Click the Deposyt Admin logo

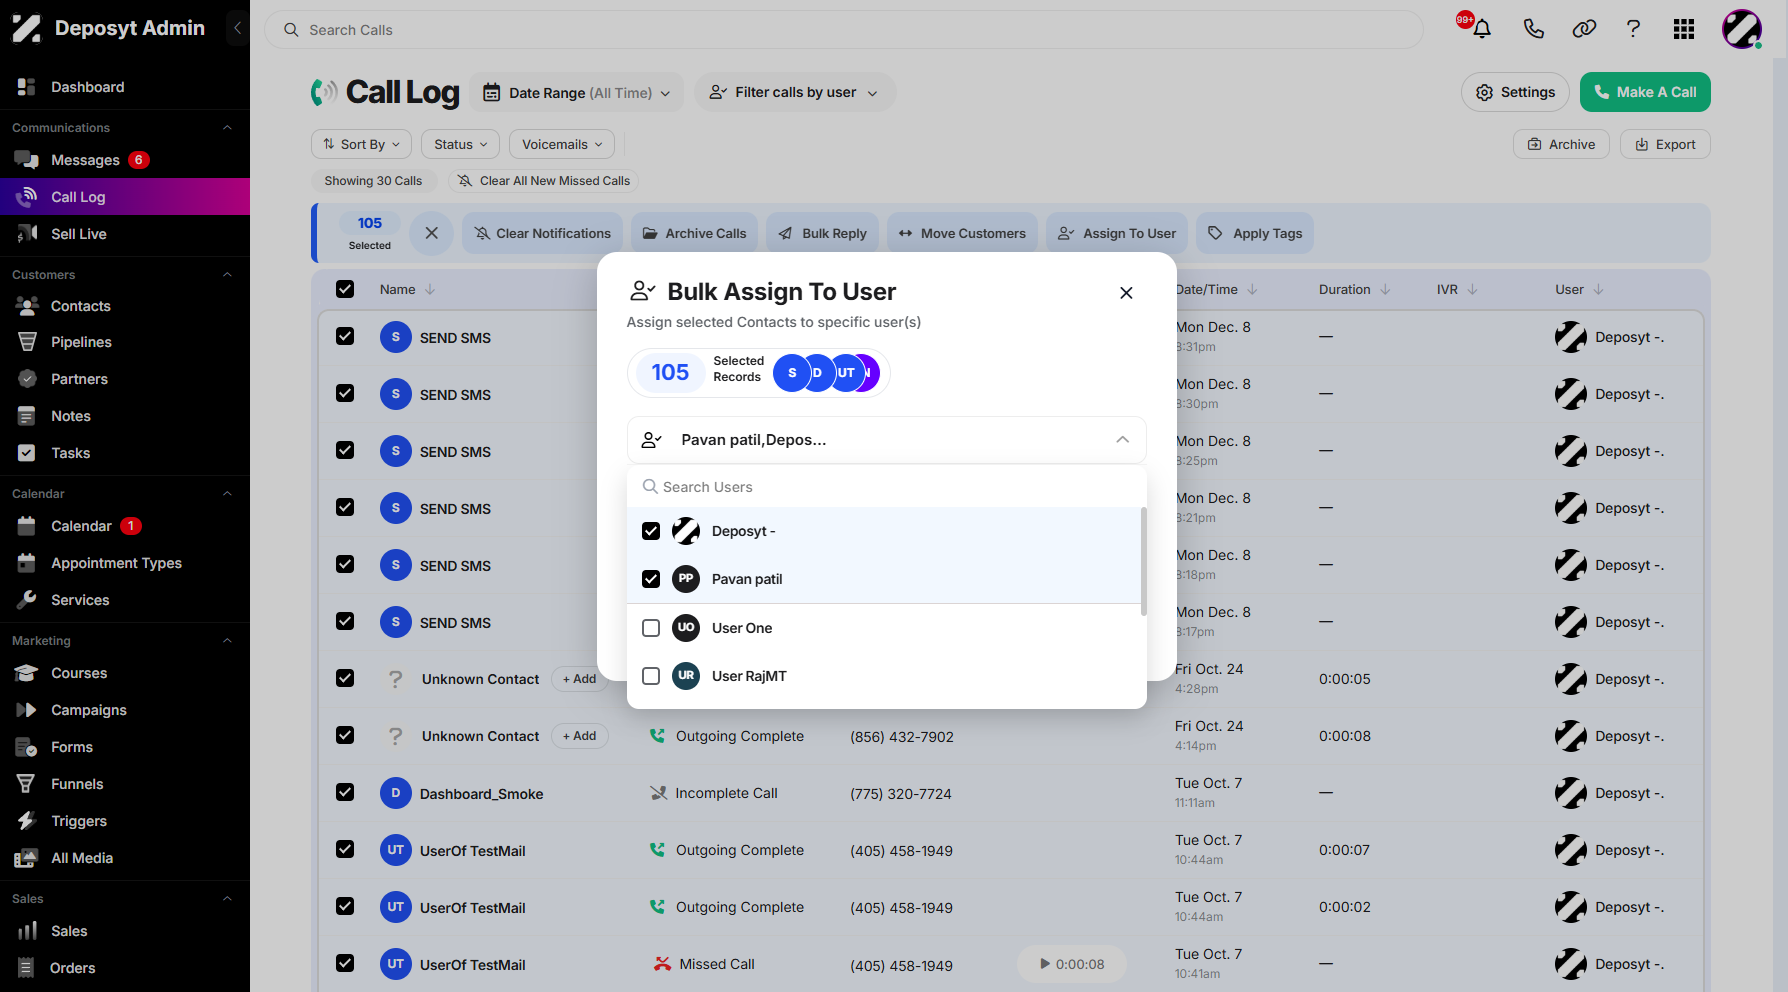coord(108,28)
